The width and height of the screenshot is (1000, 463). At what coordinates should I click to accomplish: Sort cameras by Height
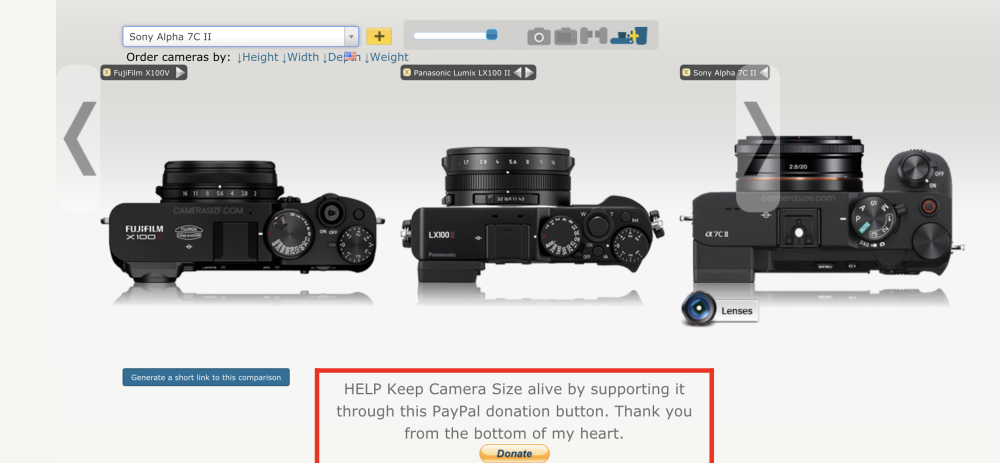coord(257,57)
